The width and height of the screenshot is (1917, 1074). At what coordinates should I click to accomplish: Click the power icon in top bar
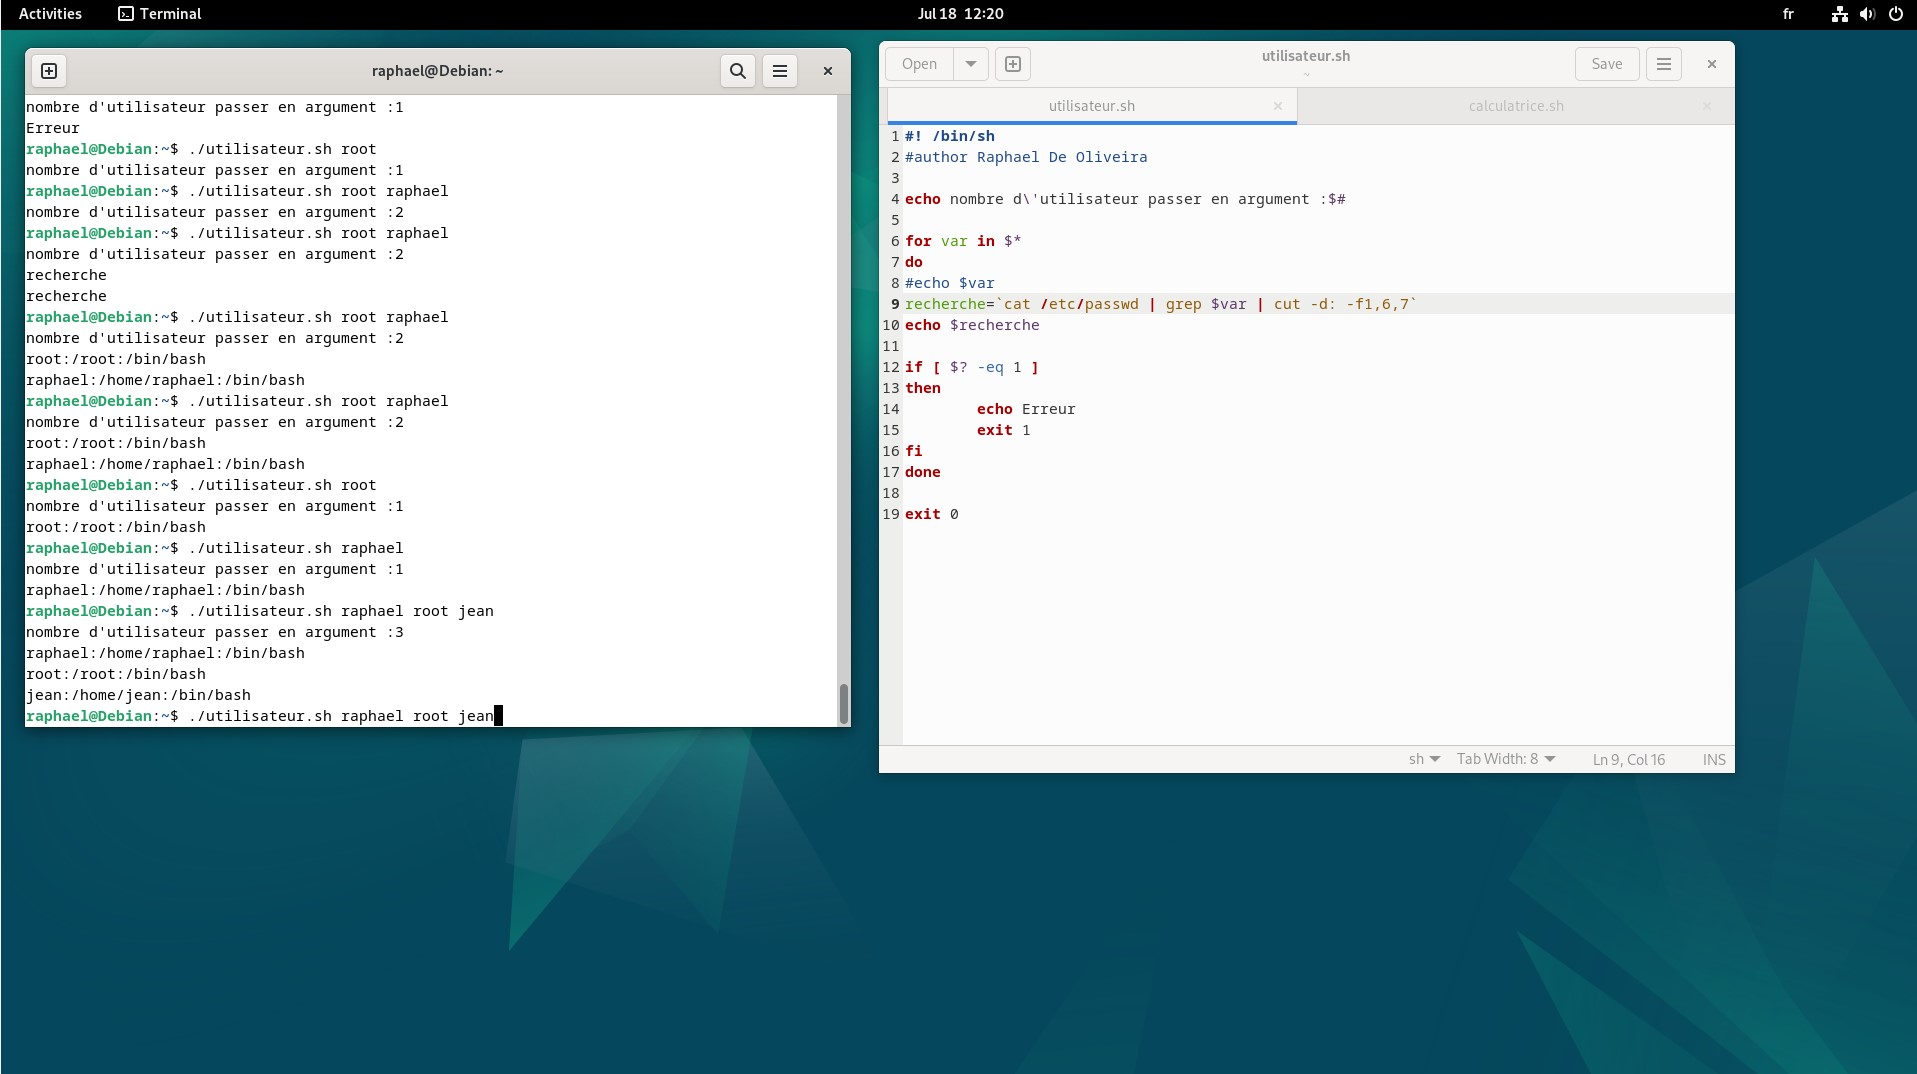pos(1895,14)
